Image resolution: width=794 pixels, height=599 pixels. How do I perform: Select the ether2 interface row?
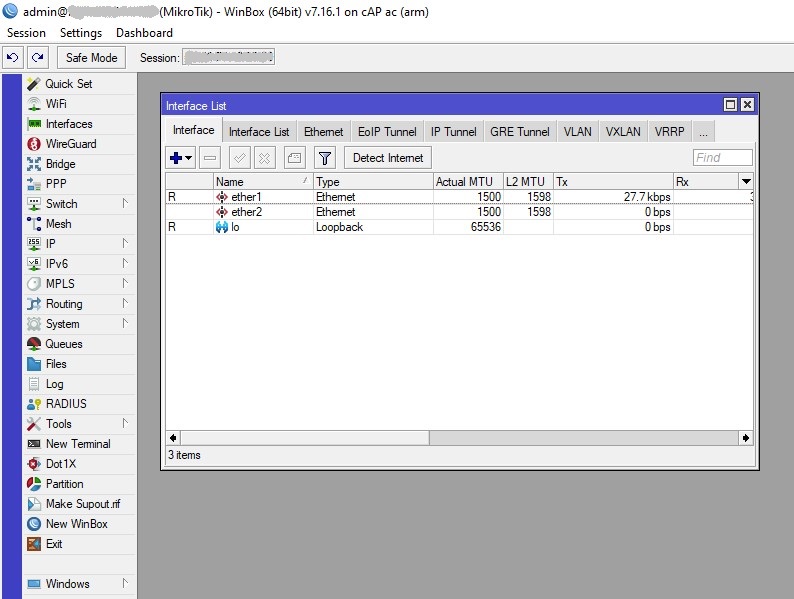(x=459, y=212)
